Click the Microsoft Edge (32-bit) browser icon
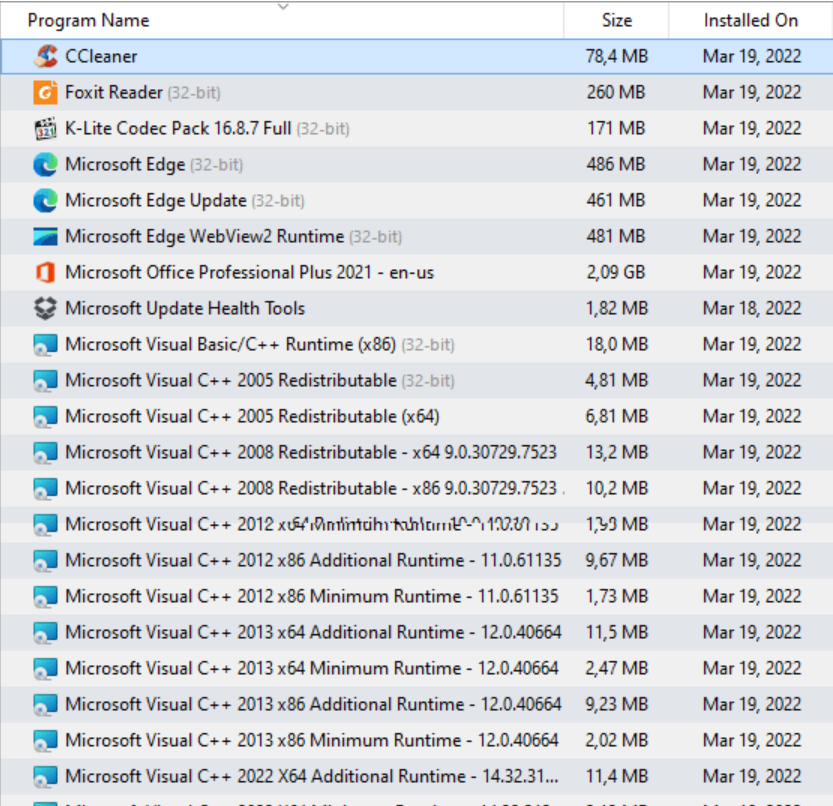833x806 pixels. pos(45,165)
